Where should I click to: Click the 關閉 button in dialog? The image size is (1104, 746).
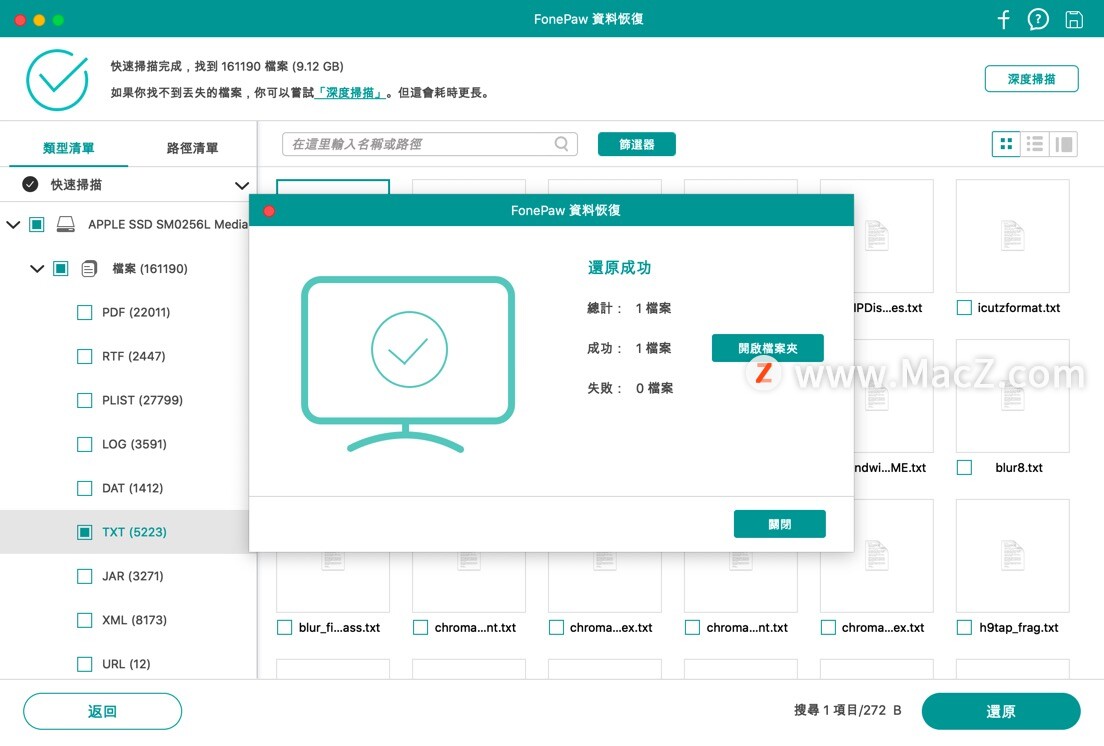779,524
